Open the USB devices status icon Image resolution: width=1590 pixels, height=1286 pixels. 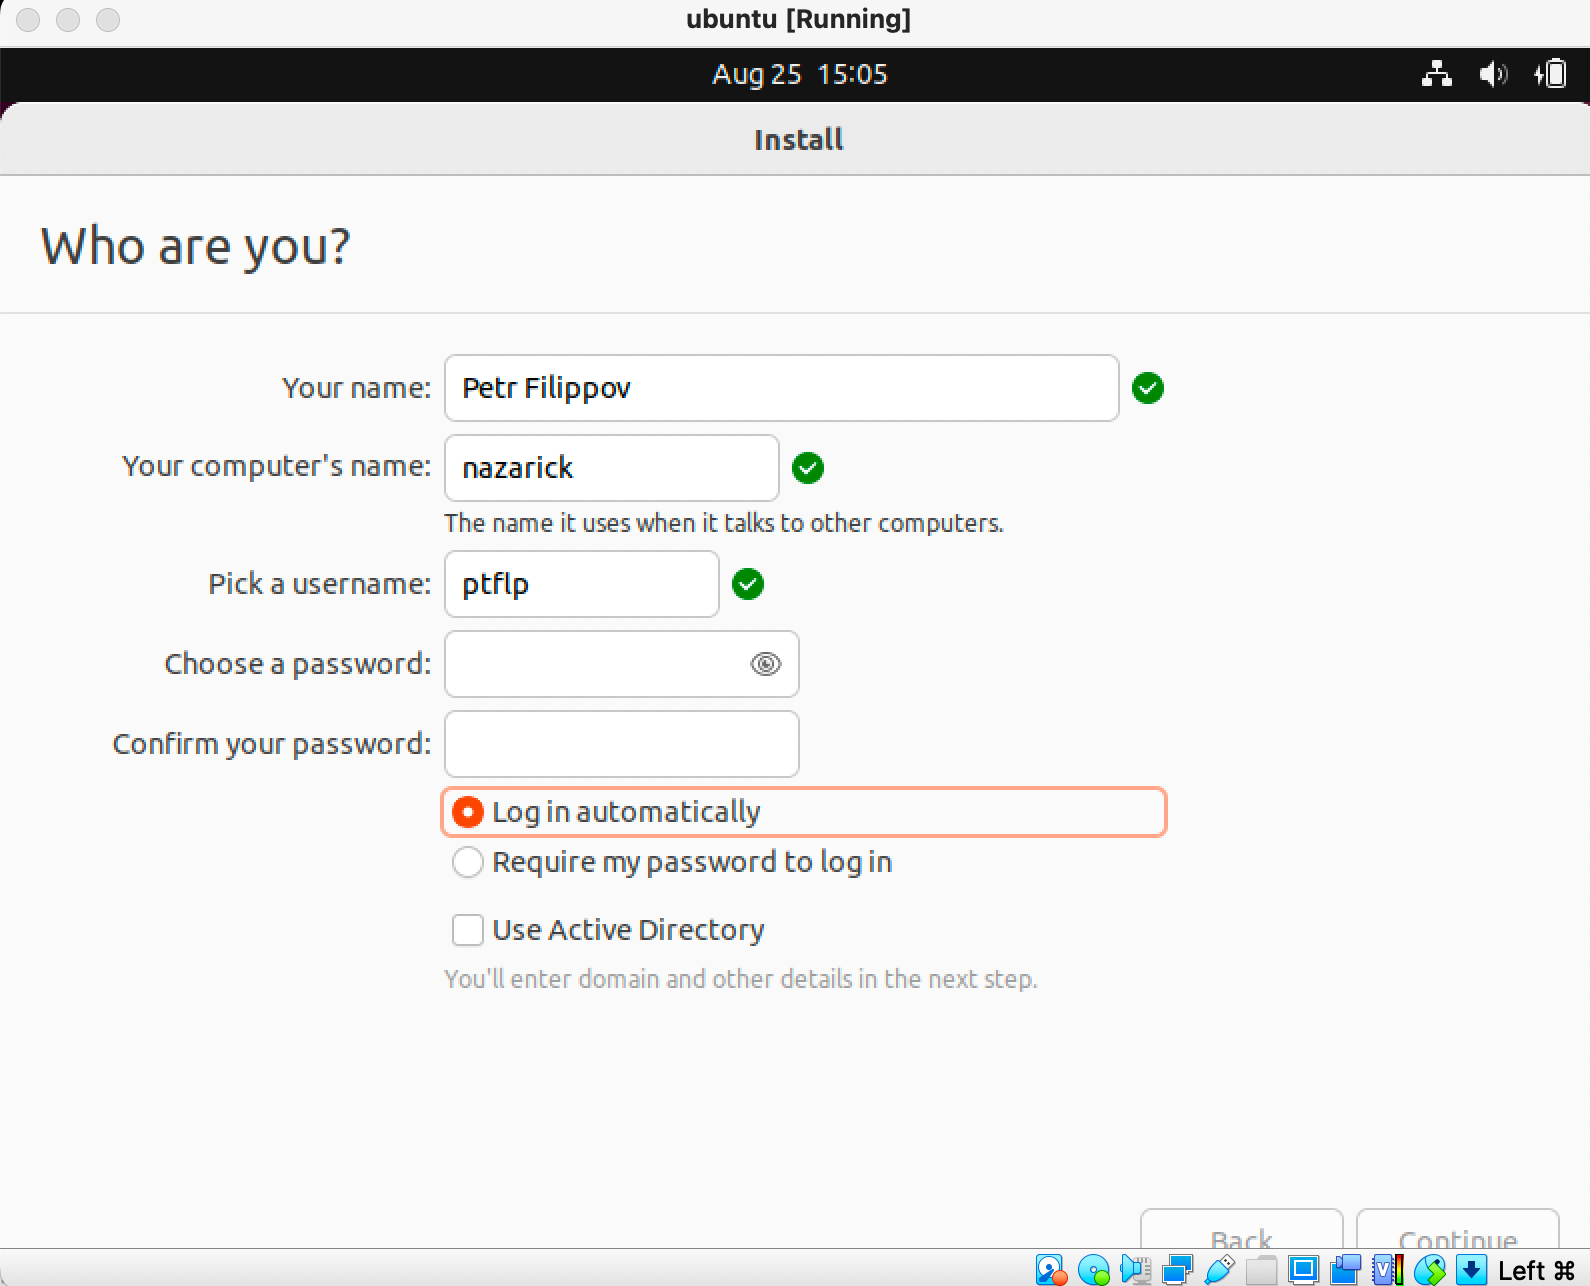(x=1219, y=1270)
